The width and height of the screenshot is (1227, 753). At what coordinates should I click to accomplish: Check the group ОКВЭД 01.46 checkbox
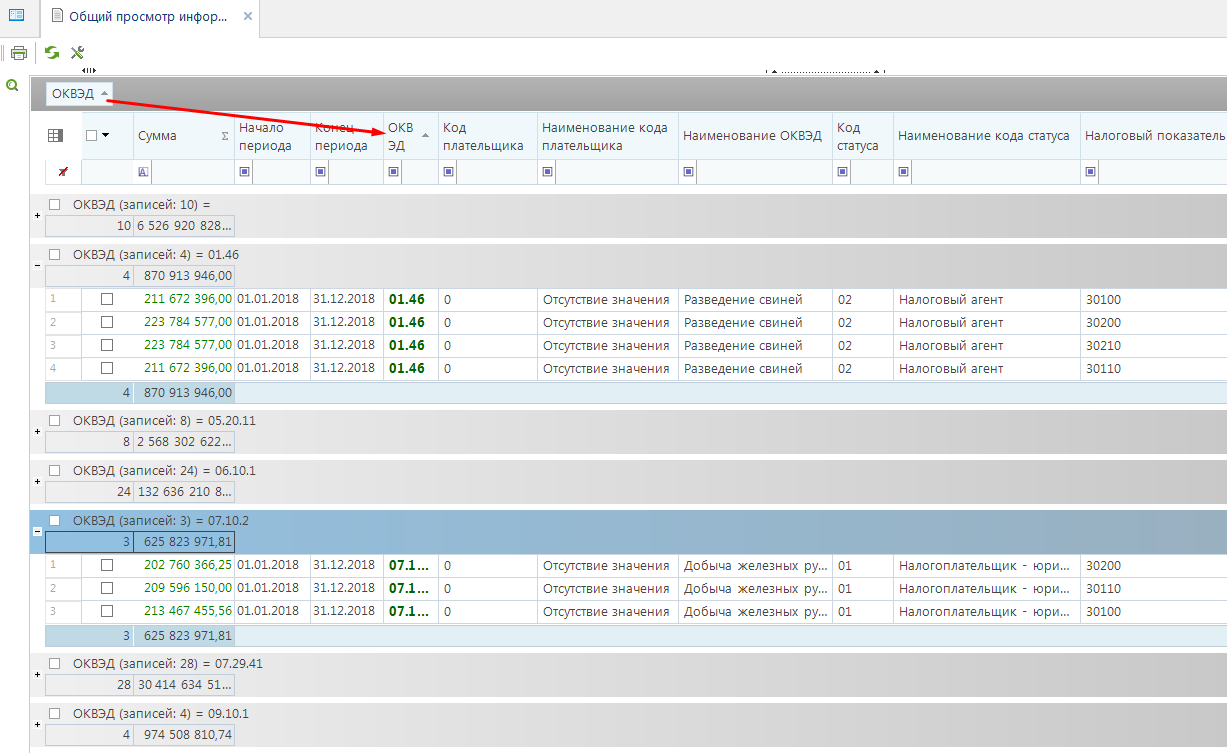[x=55, y=254]
